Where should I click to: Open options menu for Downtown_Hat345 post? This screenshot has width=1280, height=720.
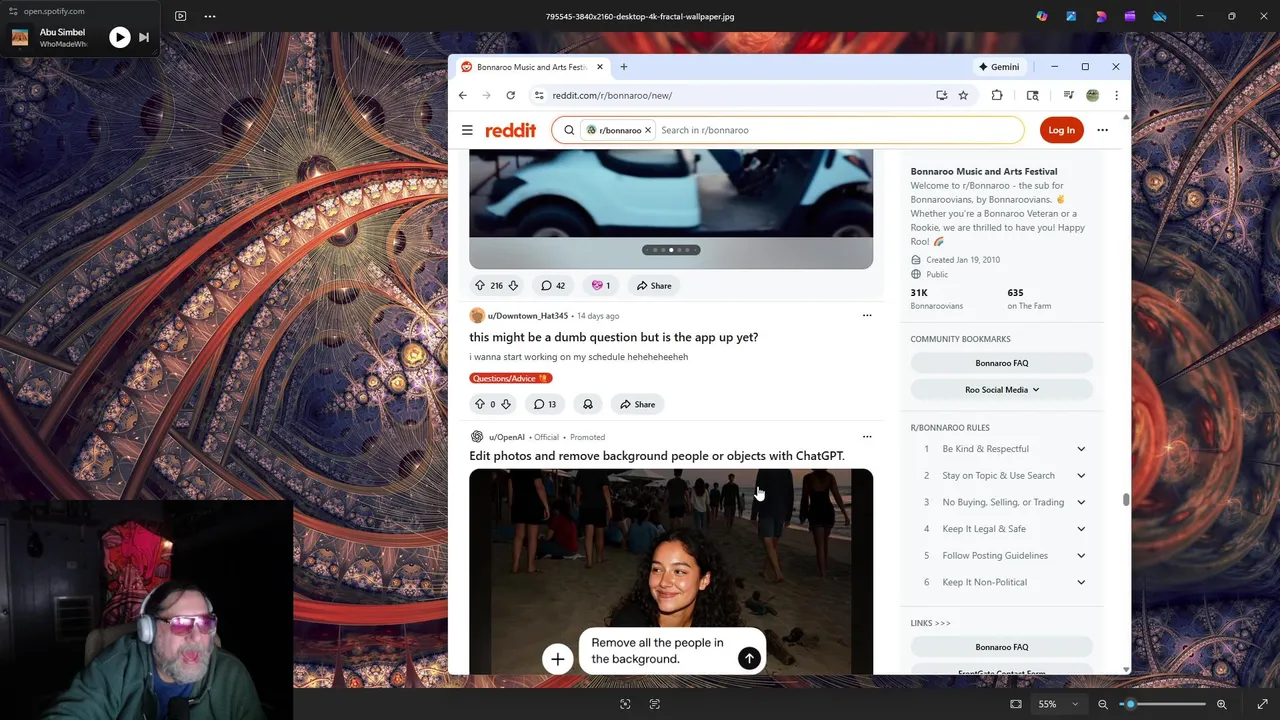pos(867,315)
